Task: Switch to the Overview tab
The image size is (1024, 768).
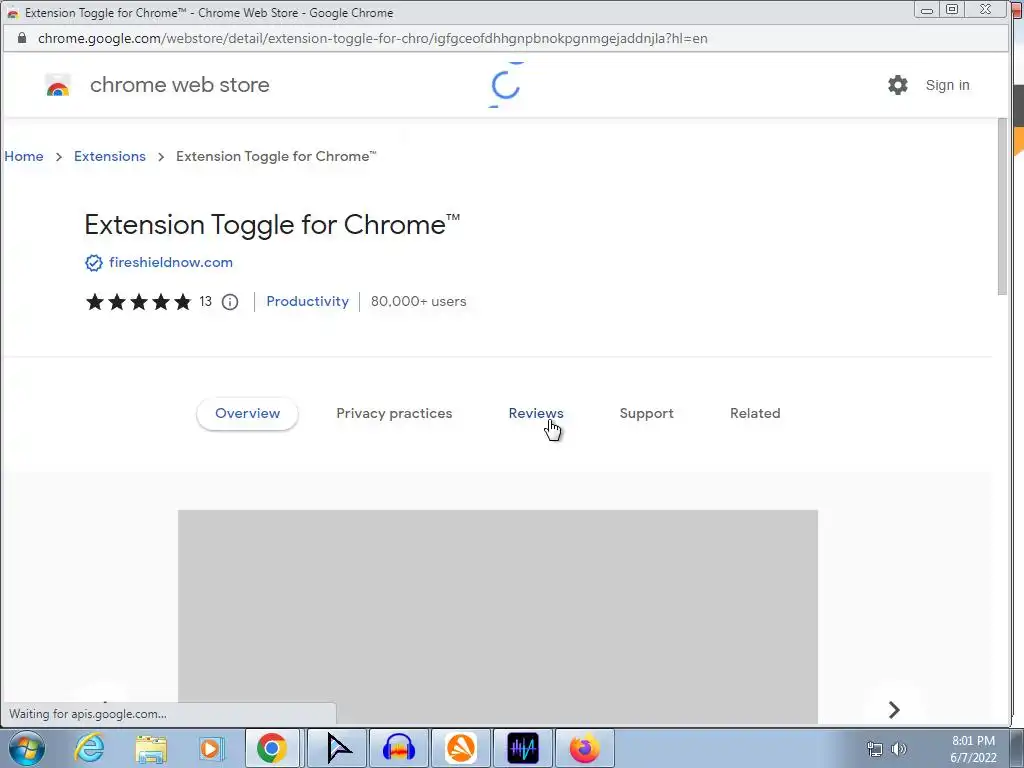Action: click(x=248, y=413)
